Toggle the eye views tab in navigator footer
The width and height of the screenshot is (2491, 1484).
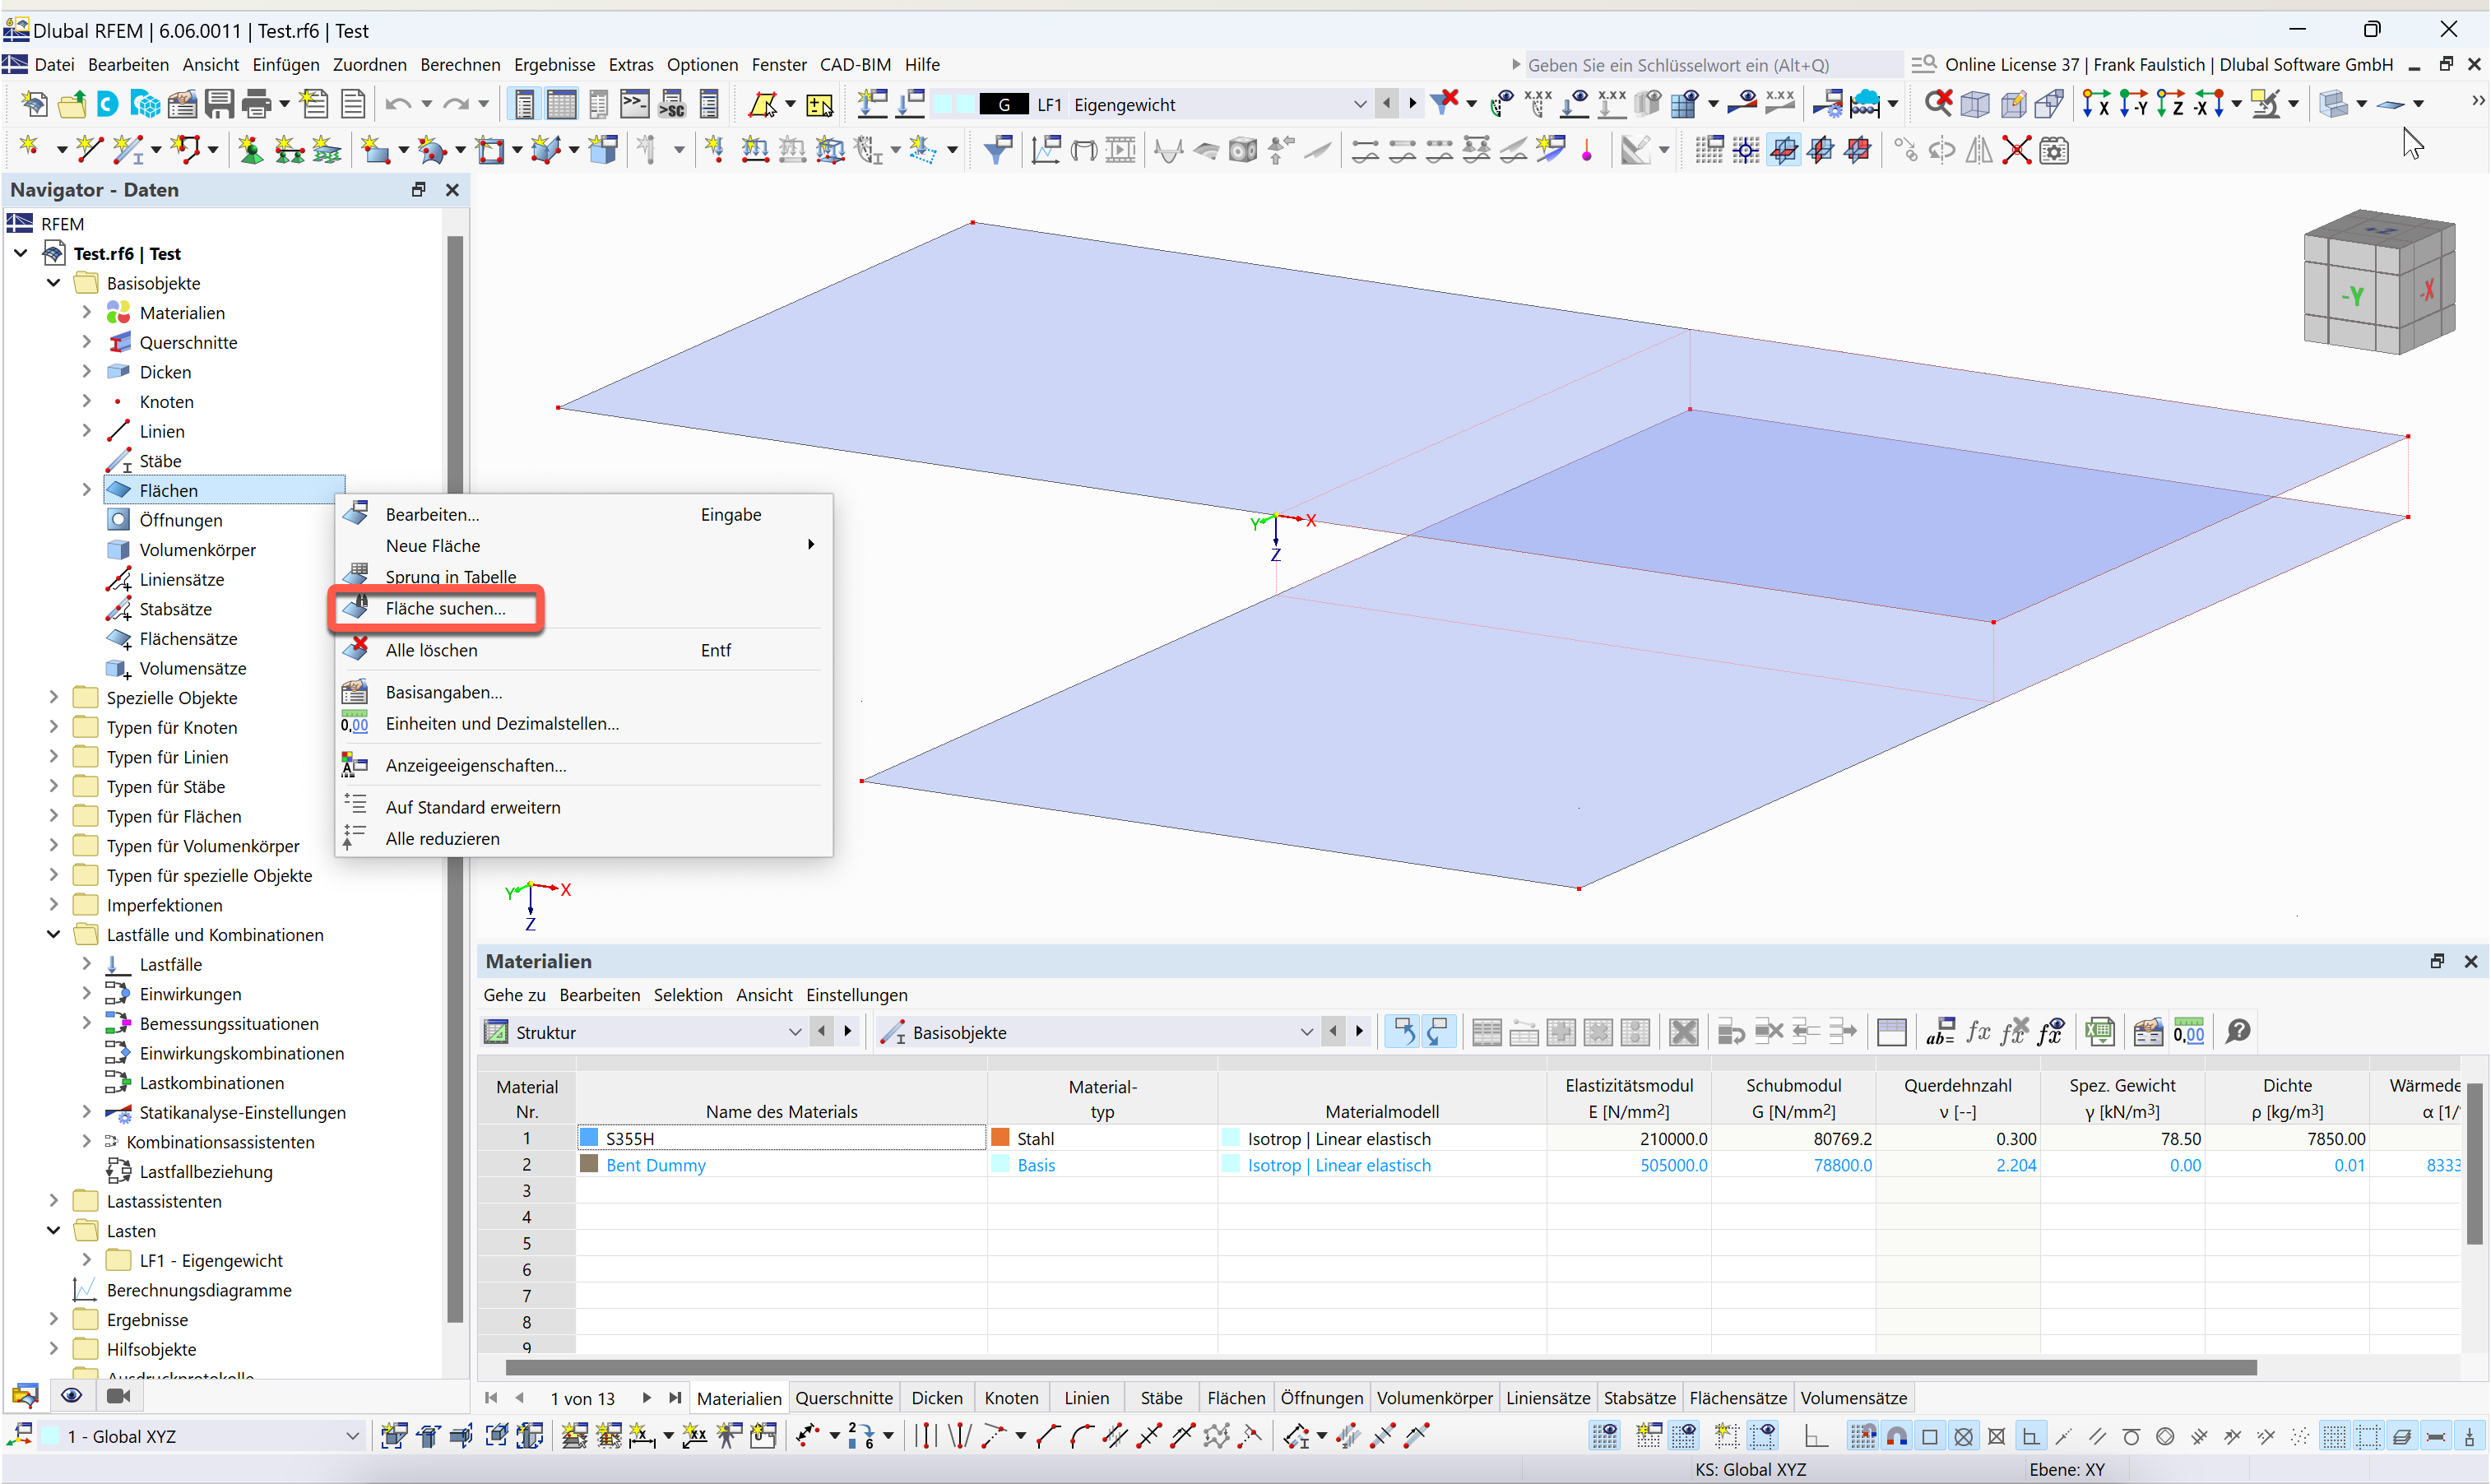71,1395
